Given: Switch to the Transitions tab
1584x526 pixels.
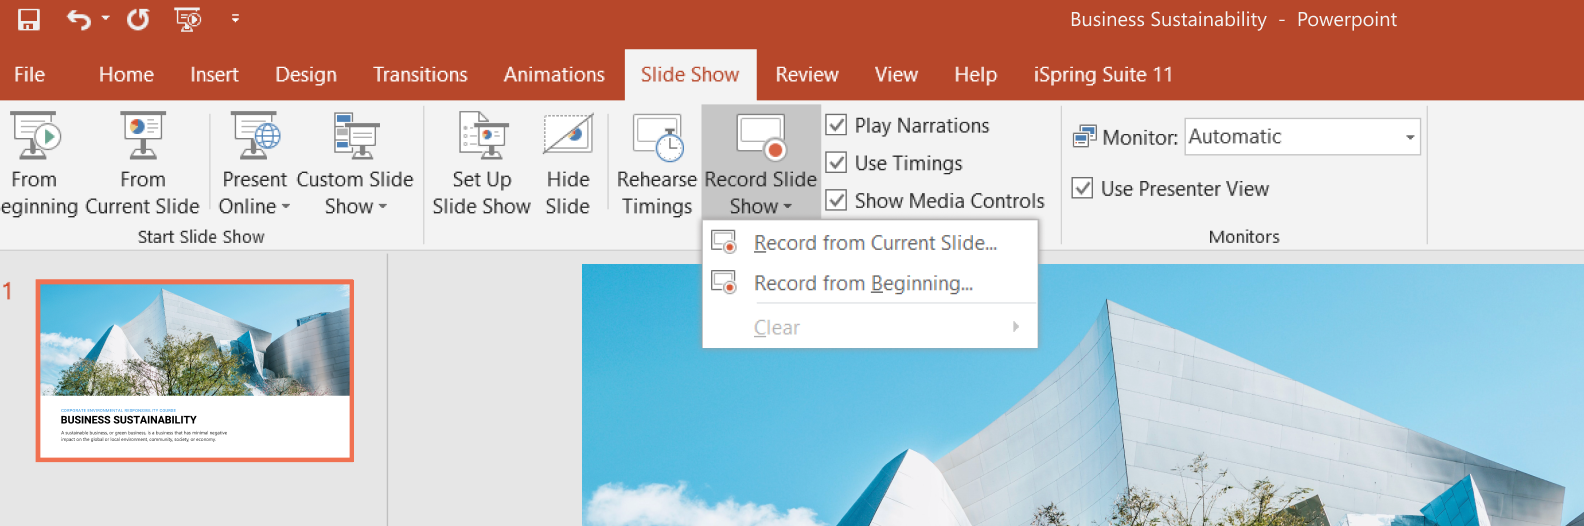Looking at the screenshot, I should pos(420,75).
